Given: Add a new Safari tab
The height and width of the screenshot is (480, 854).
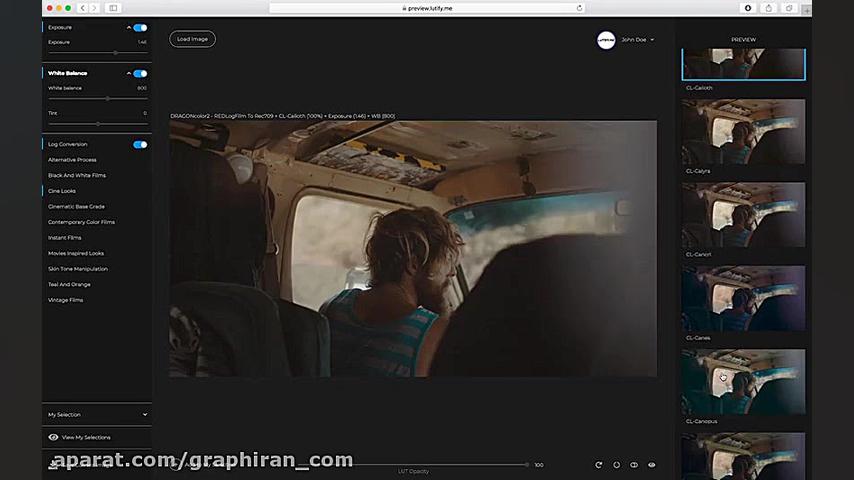Looking at the screenshot, I should [x=807, y=10].
